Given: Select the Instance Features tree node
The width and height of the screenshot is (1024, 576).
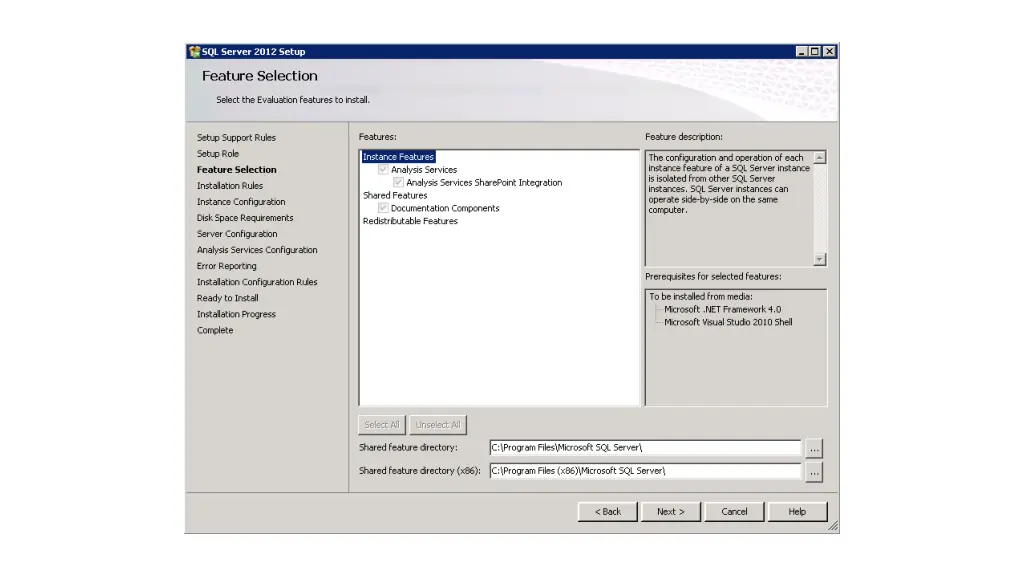Looking at the screenshot, I should click(x=398, y=157).
